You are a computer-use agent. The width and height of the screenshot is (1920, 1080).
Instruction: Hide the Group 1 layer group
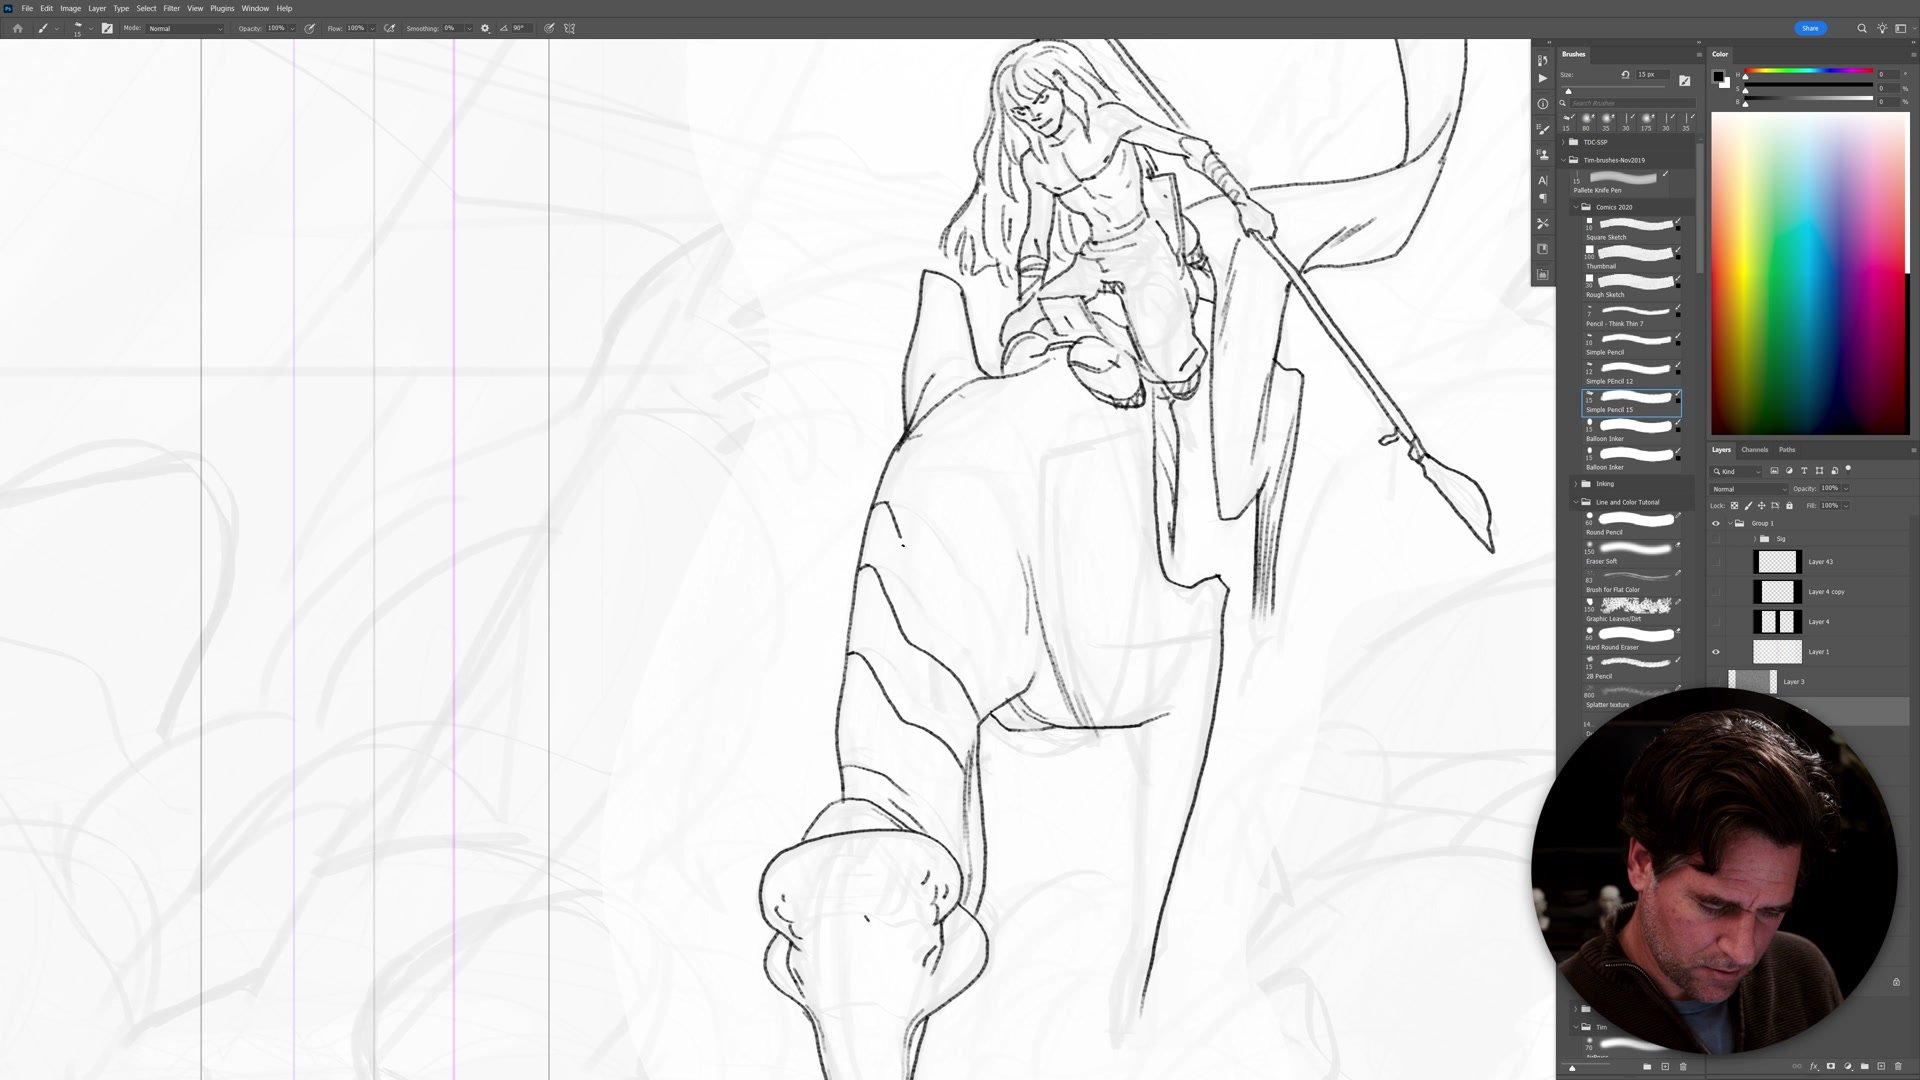pyautogui.click(x=1716, y=523)
